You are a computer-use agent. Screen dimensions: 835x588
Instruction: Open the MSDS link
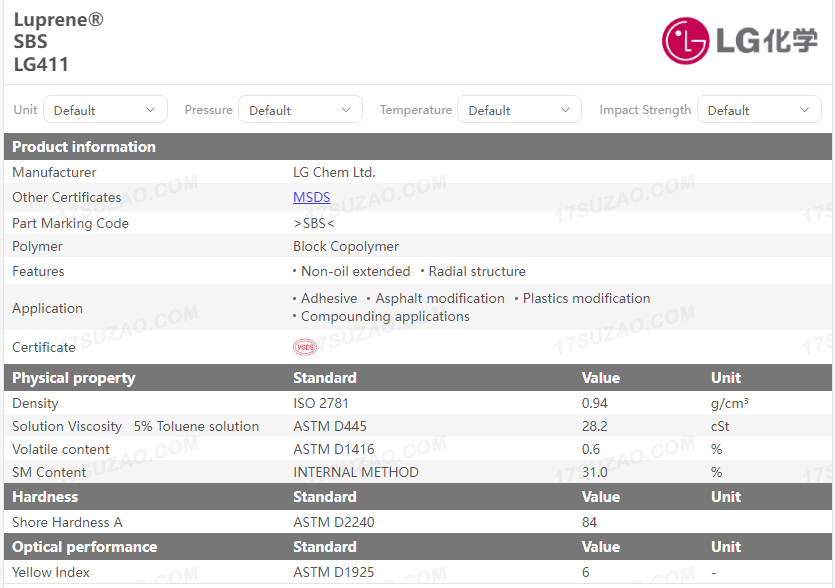(312, 197)
